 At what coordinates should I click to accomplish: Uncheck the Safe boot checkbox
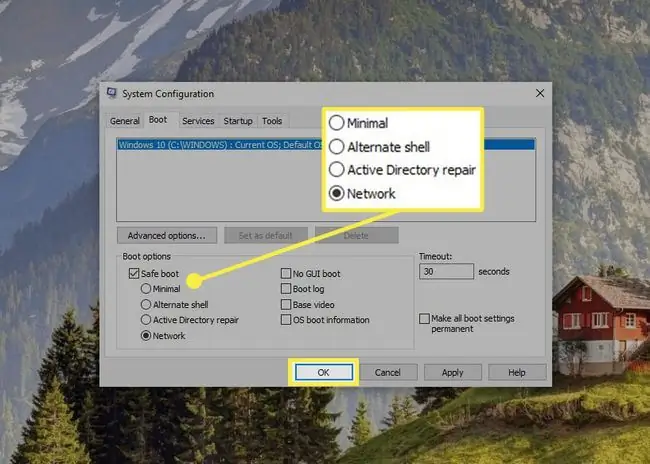click(x=134, y=274)
